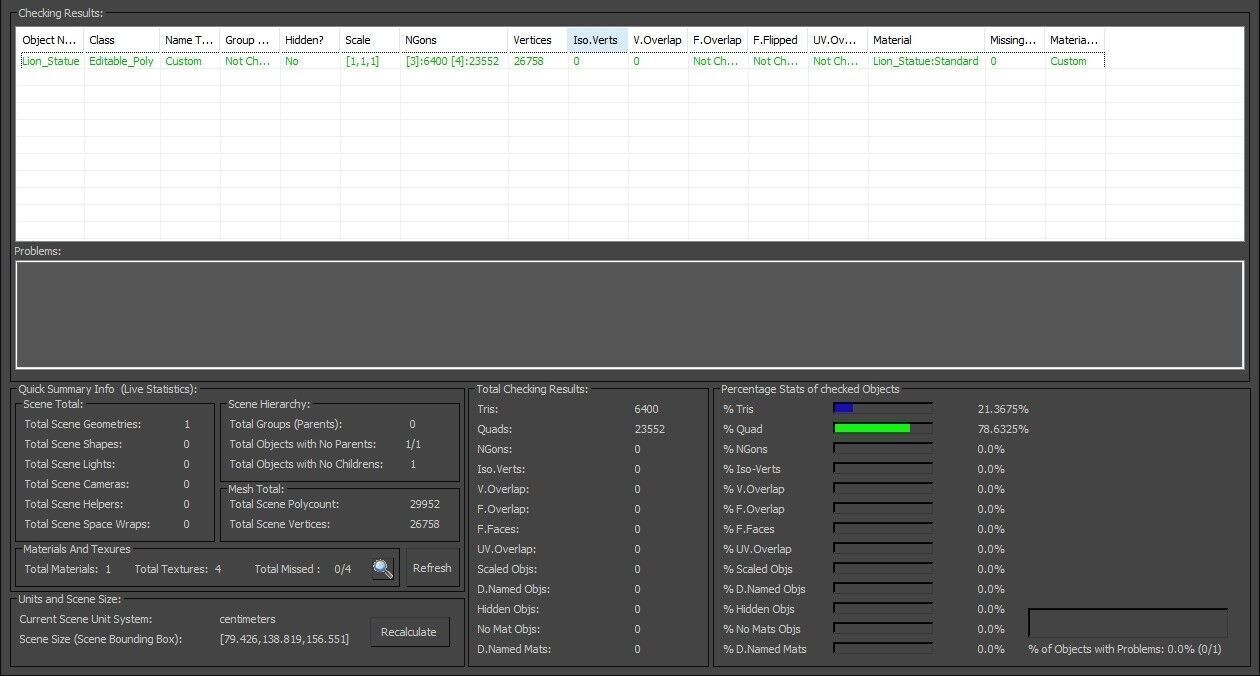Click the % of Objects with Problems label
This screenshot has width=1260, height=676.
[1125, 649]
